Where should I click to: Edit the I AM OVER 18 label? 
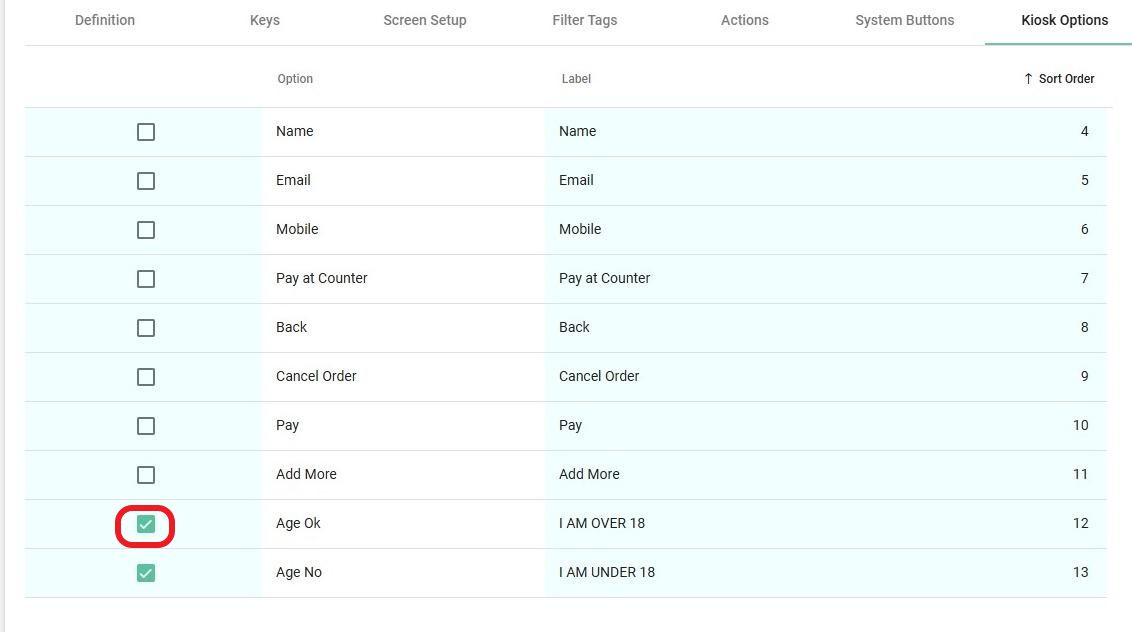coord(602,524)
